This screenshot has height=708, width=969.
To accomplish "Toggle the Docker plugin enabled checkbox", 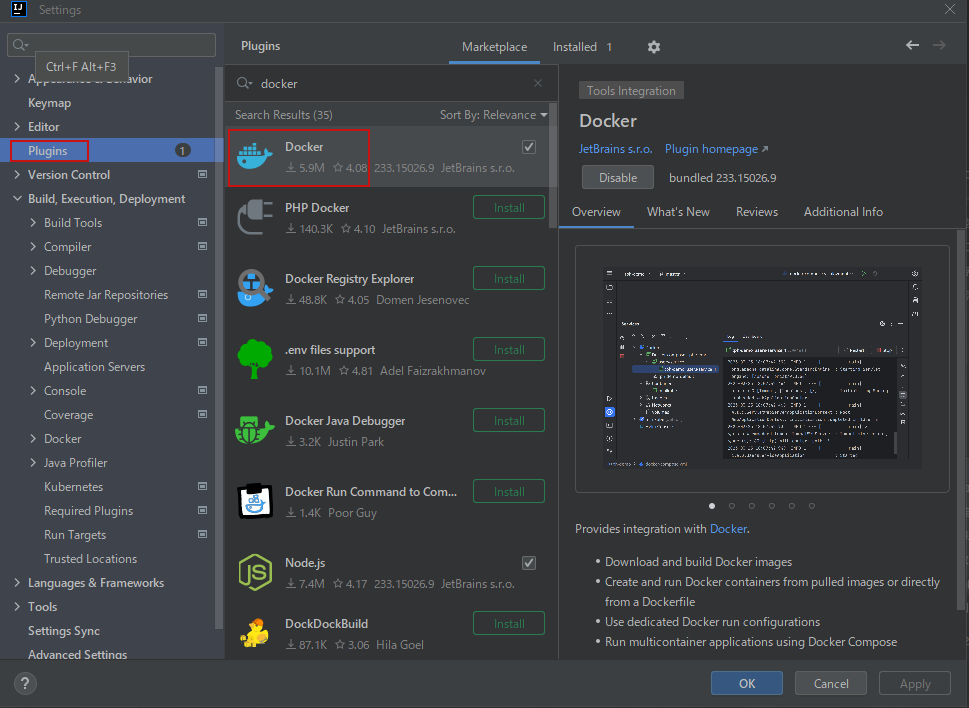I will [x=528, y=147].
